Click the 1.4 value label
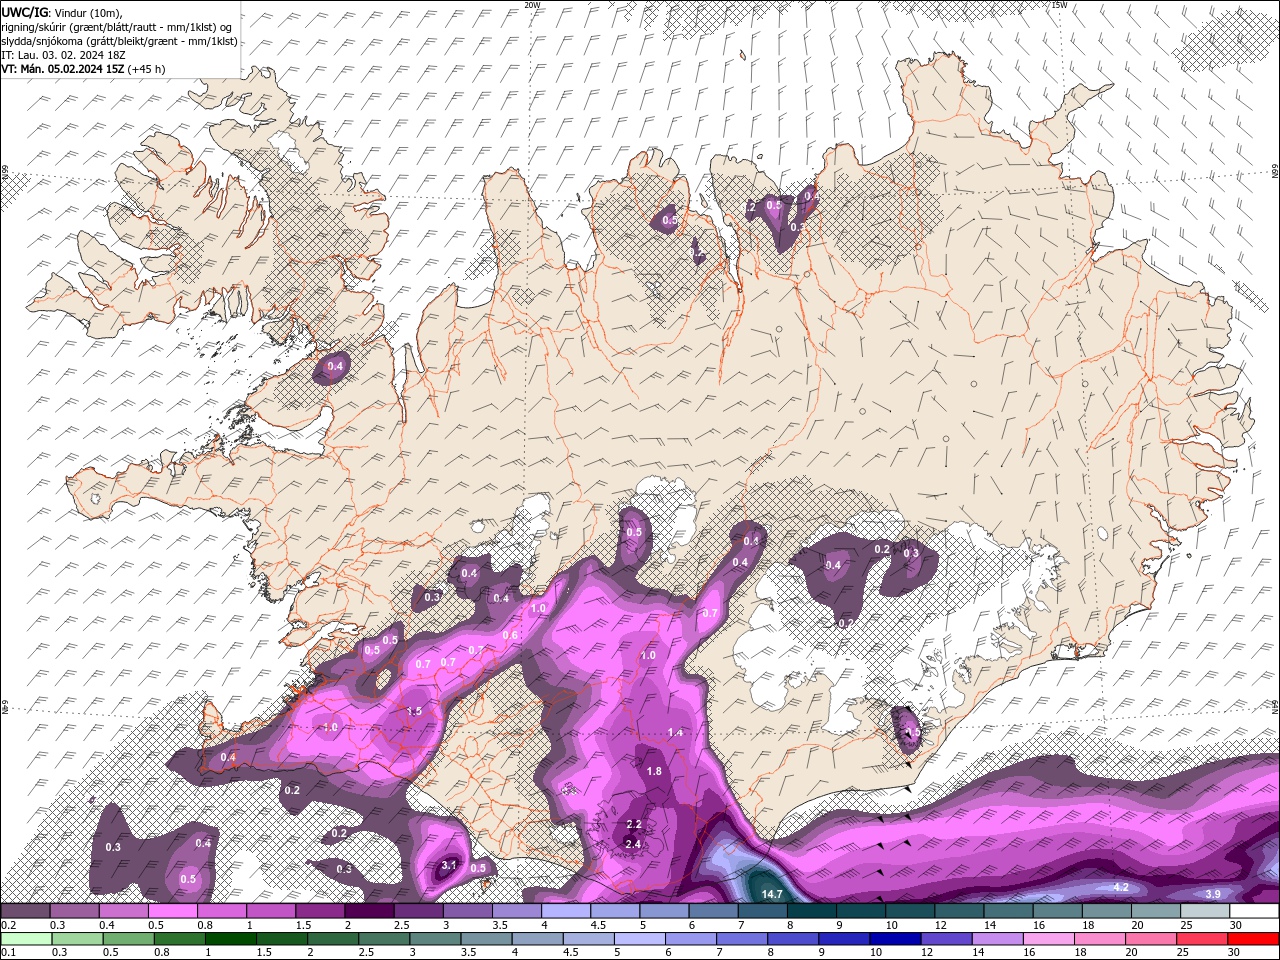Viewport: 1280px width, 960px height. coord(675,733)
